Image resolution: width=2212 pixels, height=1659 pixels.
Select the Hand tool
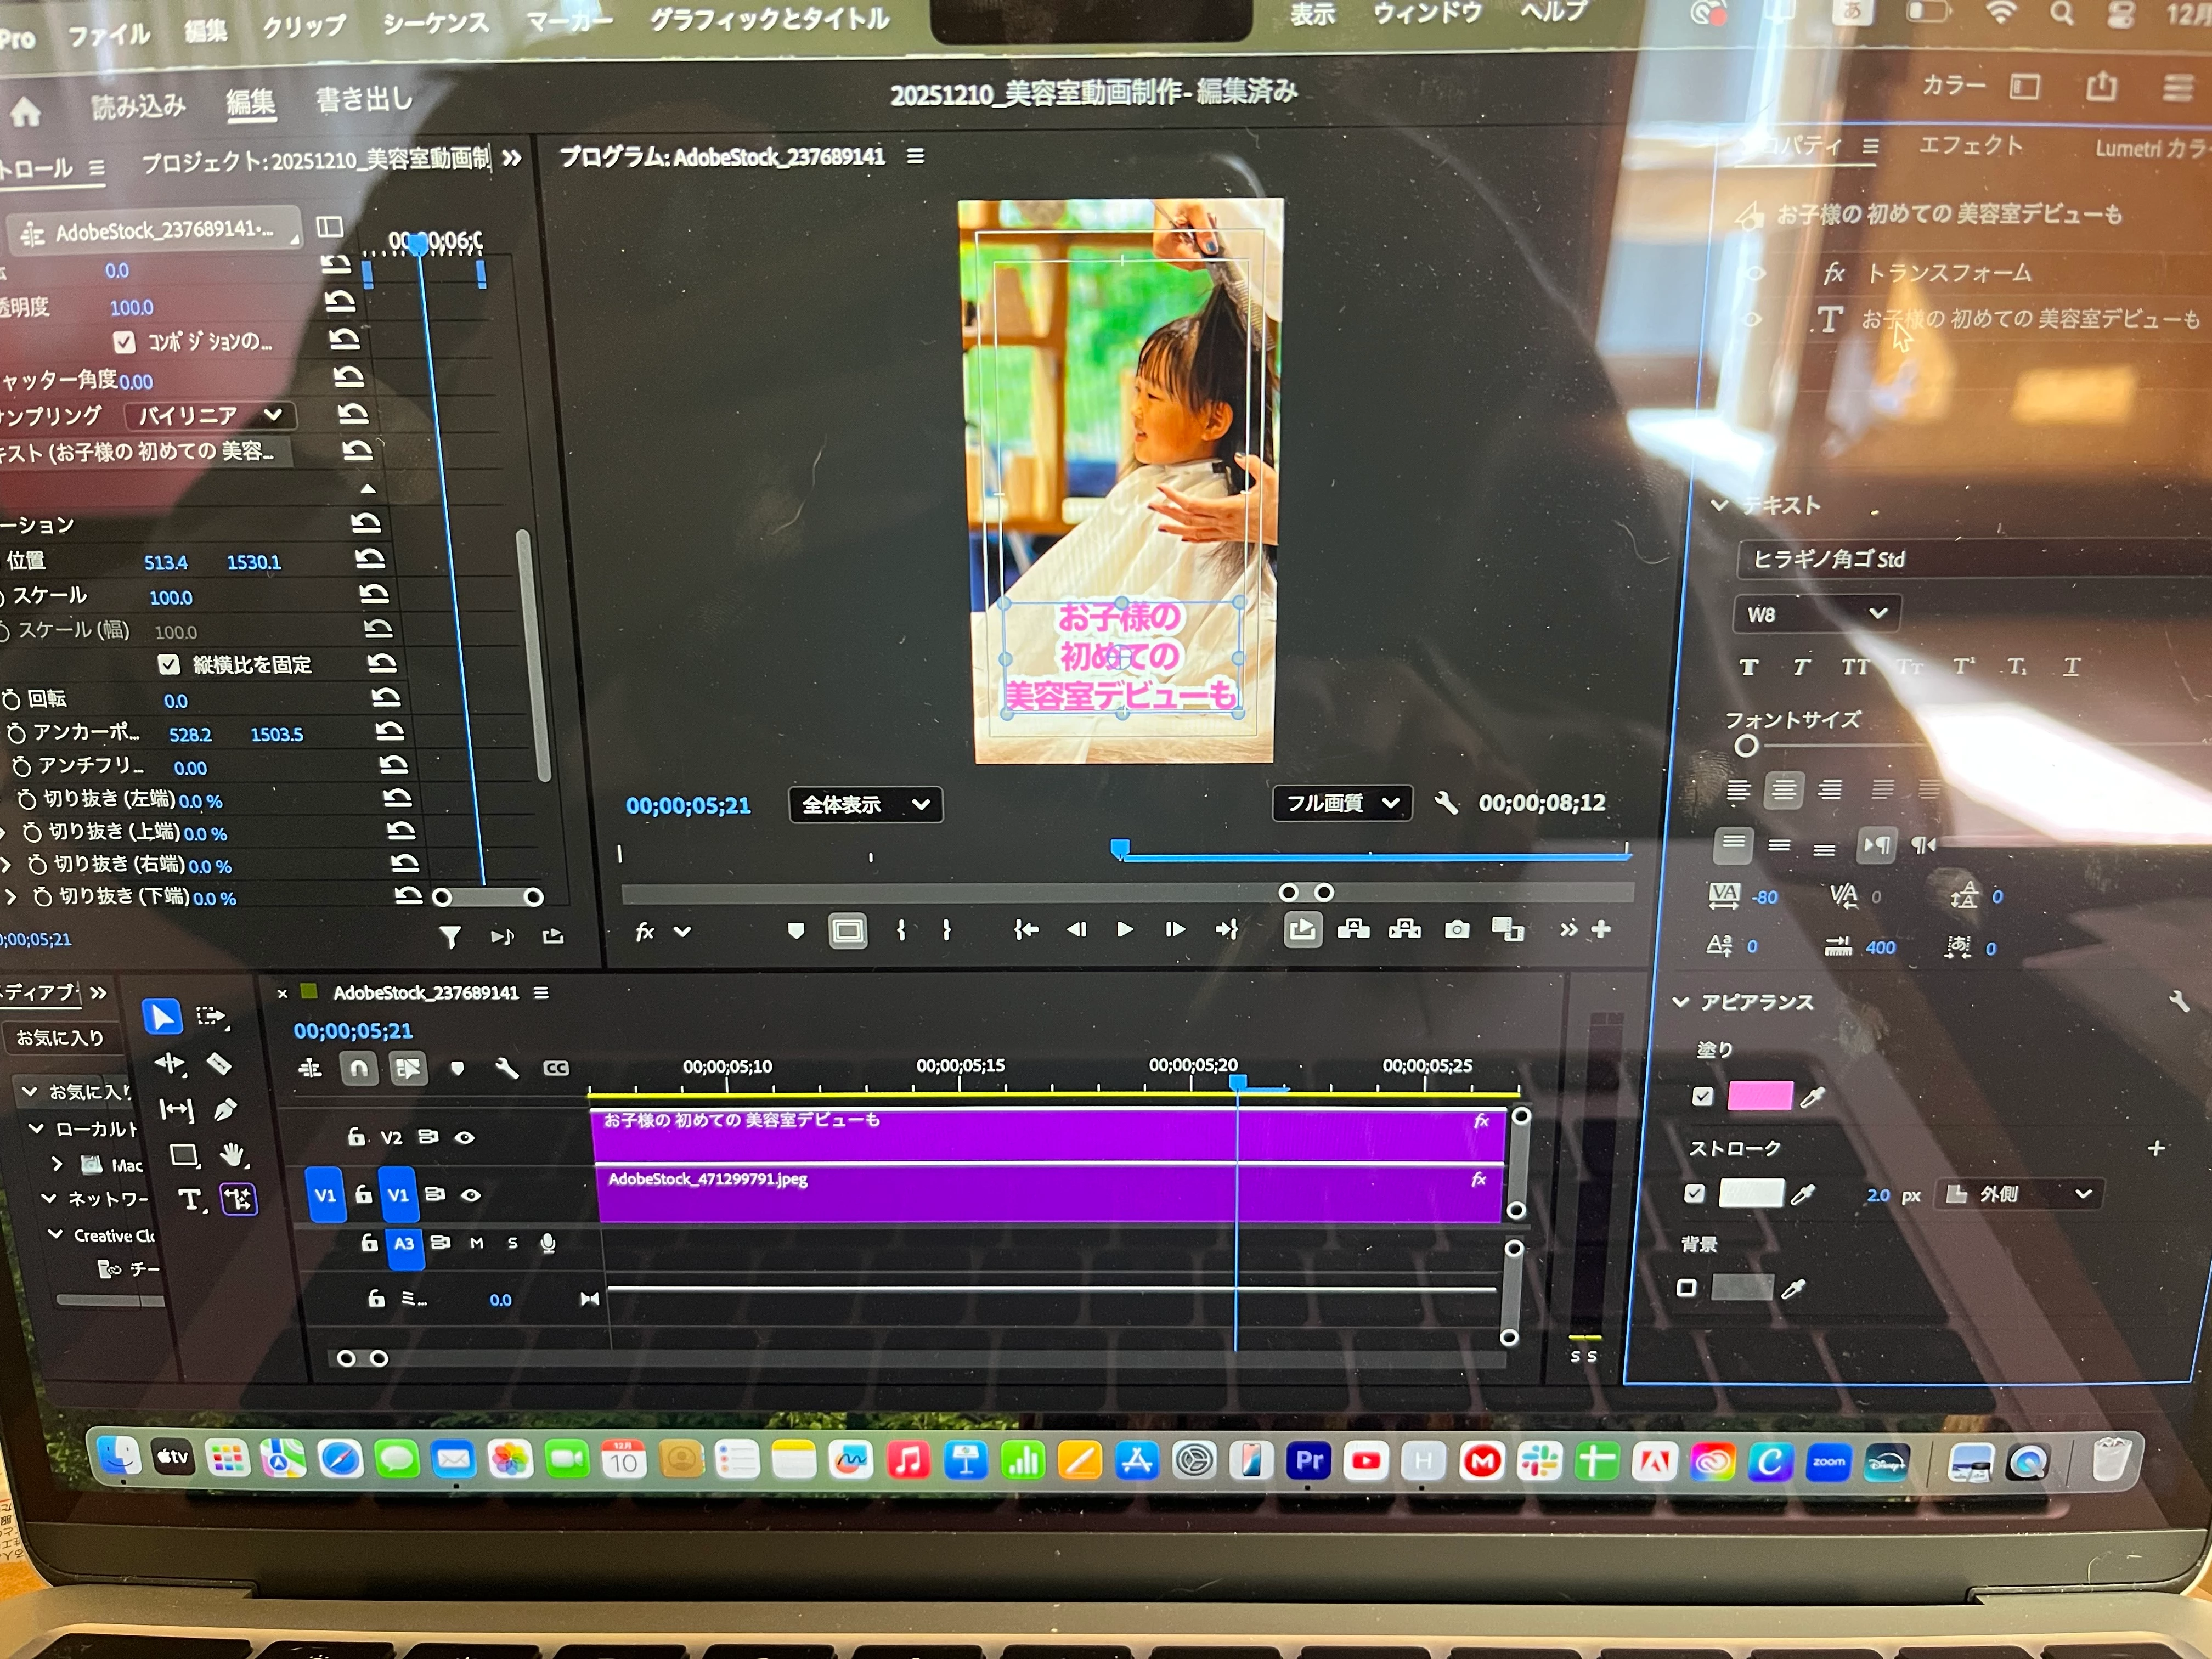(x=232, y=1155)
